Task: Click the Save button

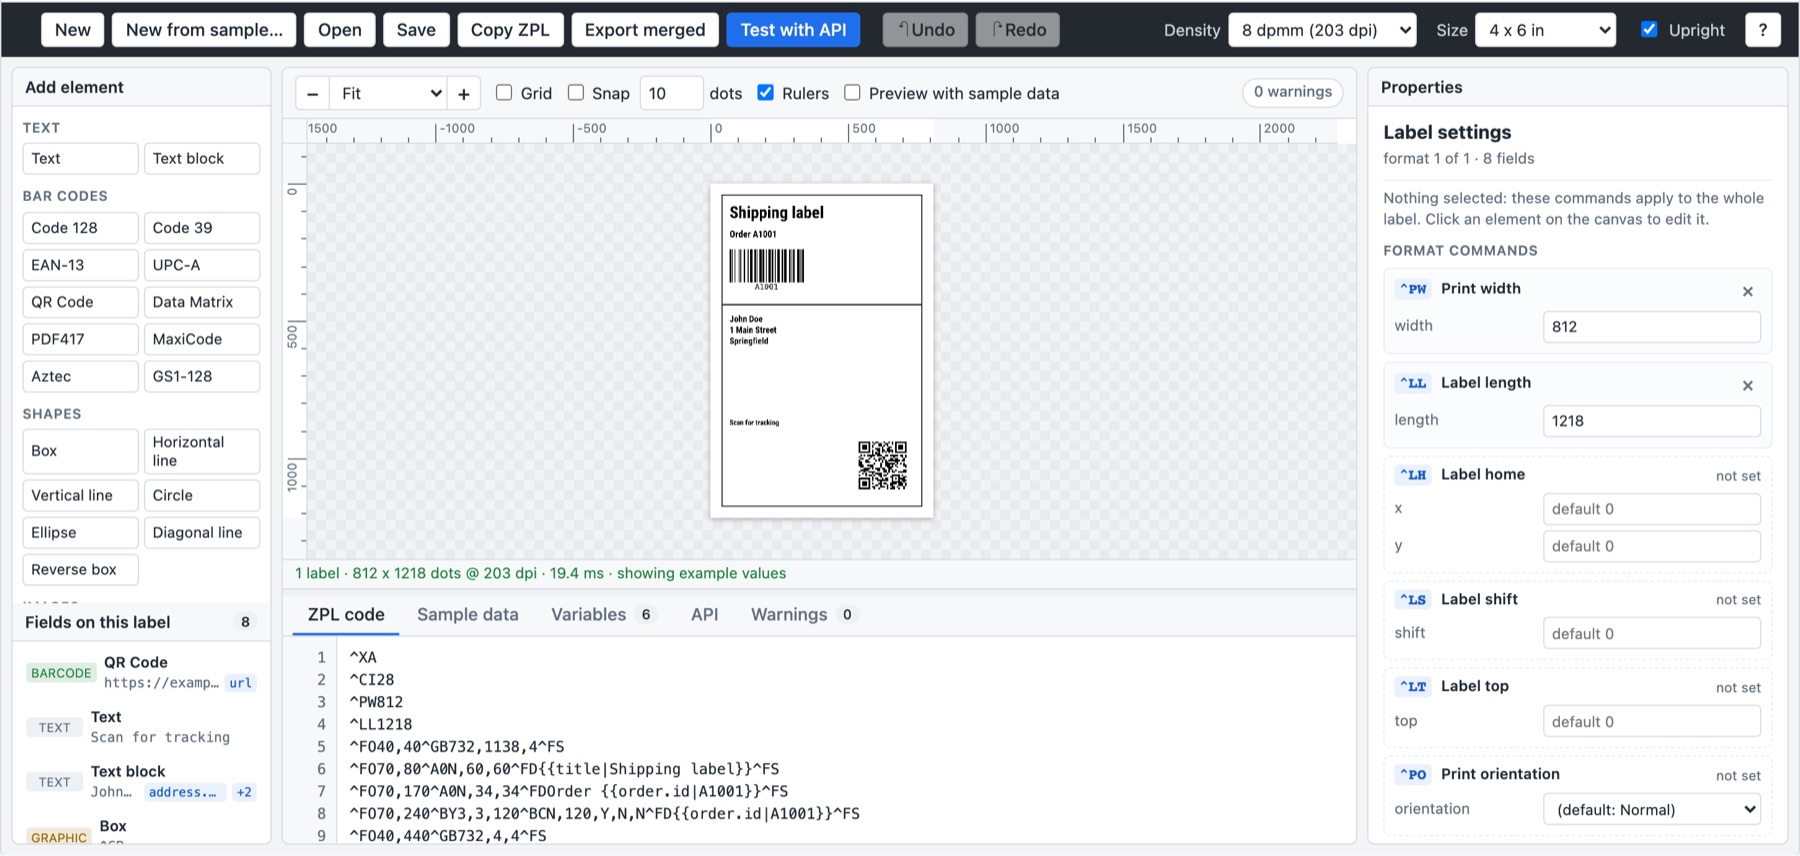Action: pyautogui.click(x=416, y=30)
